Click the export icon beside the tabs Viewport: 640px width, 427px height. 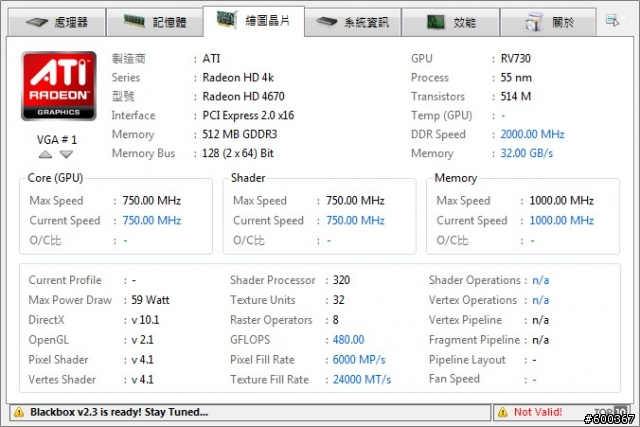[x=612, y=20]
